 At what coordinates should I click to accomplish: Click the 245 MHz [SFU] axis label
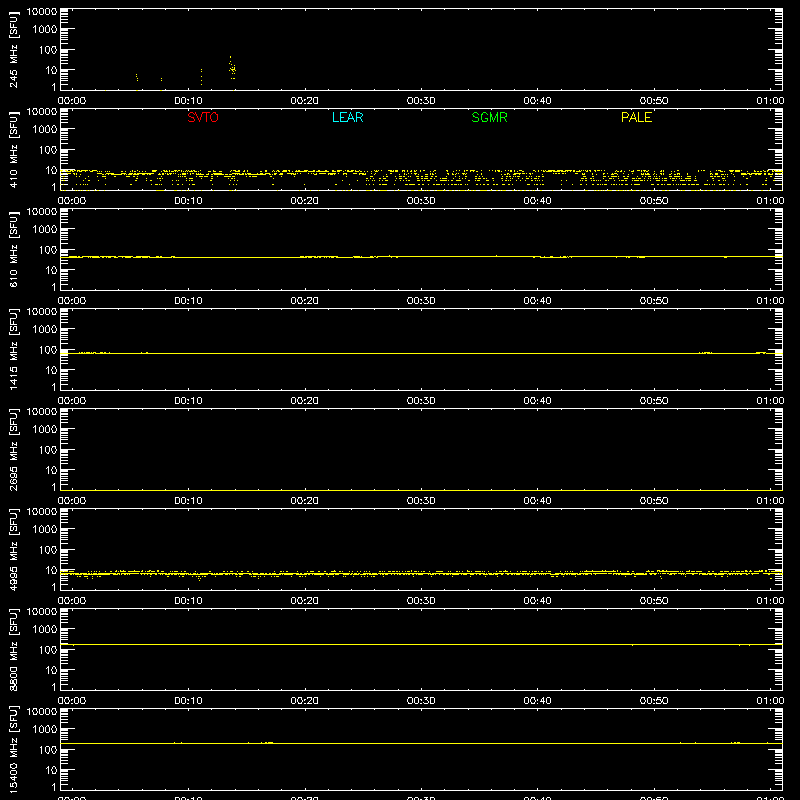13,49
